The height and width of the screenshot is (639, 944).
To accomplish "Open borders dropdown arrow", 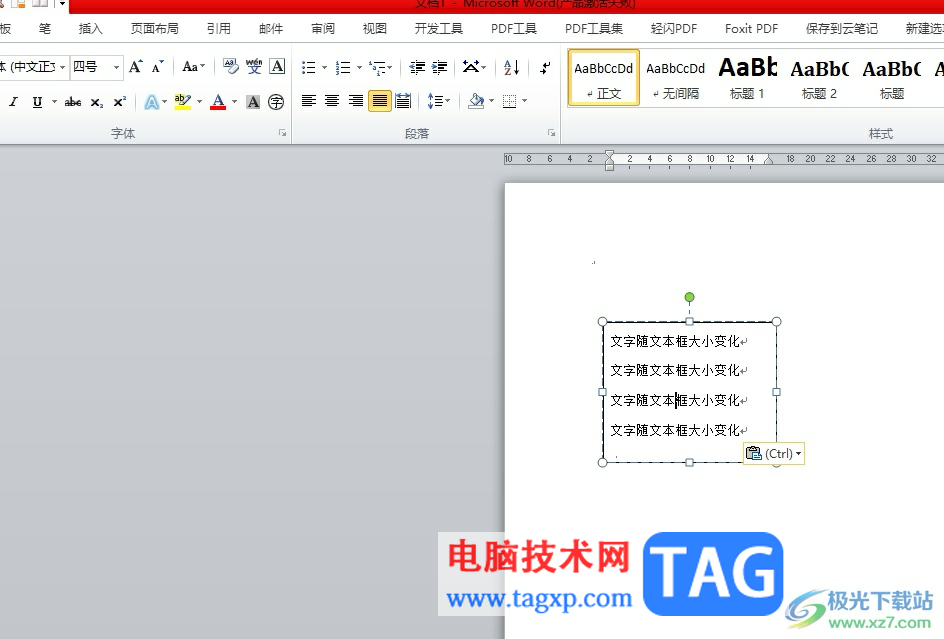I will pyautogui.click(x=525, y=101).
